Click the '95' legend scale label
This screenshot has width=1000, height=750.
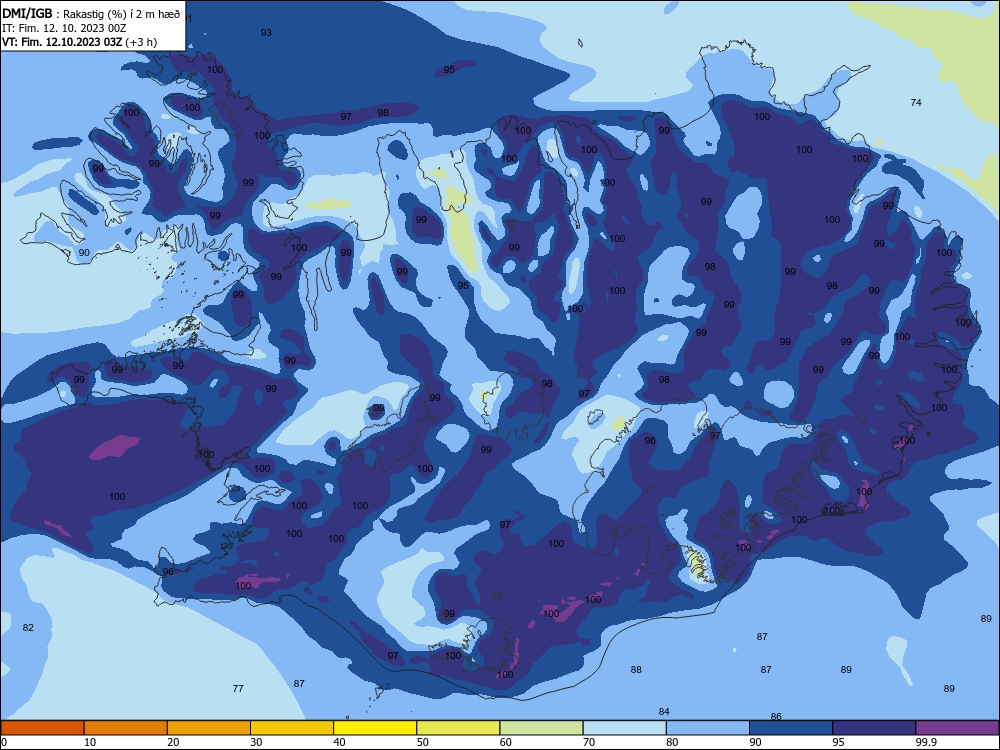coord(838,742)
